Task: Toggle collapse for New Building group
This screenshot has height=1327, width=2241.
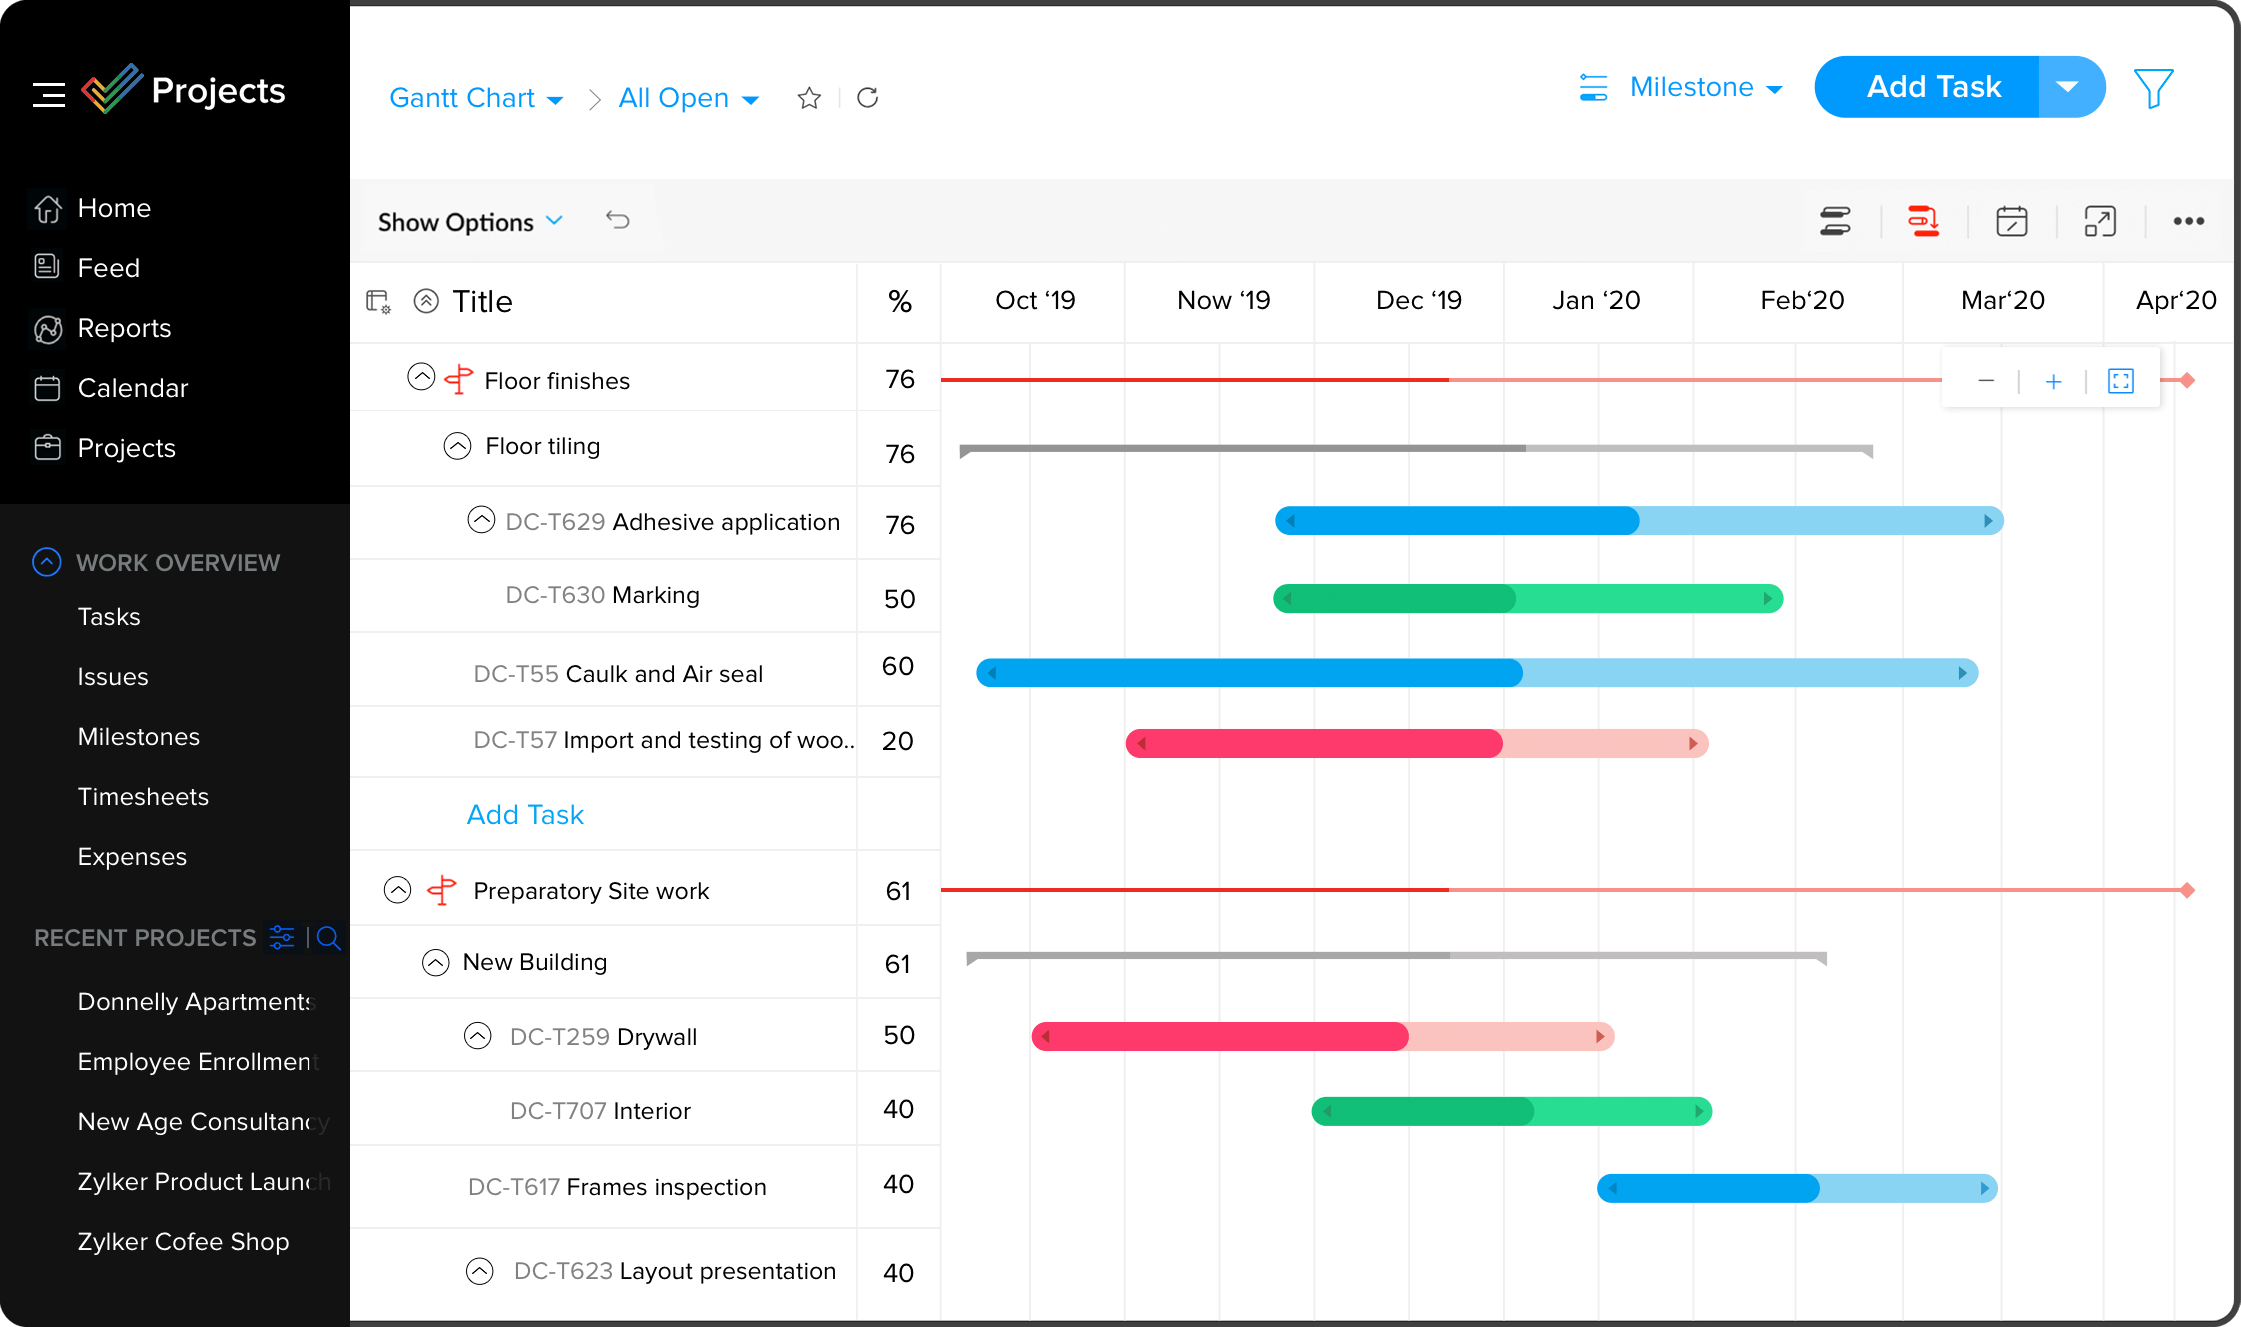Action: pos(436,962)
